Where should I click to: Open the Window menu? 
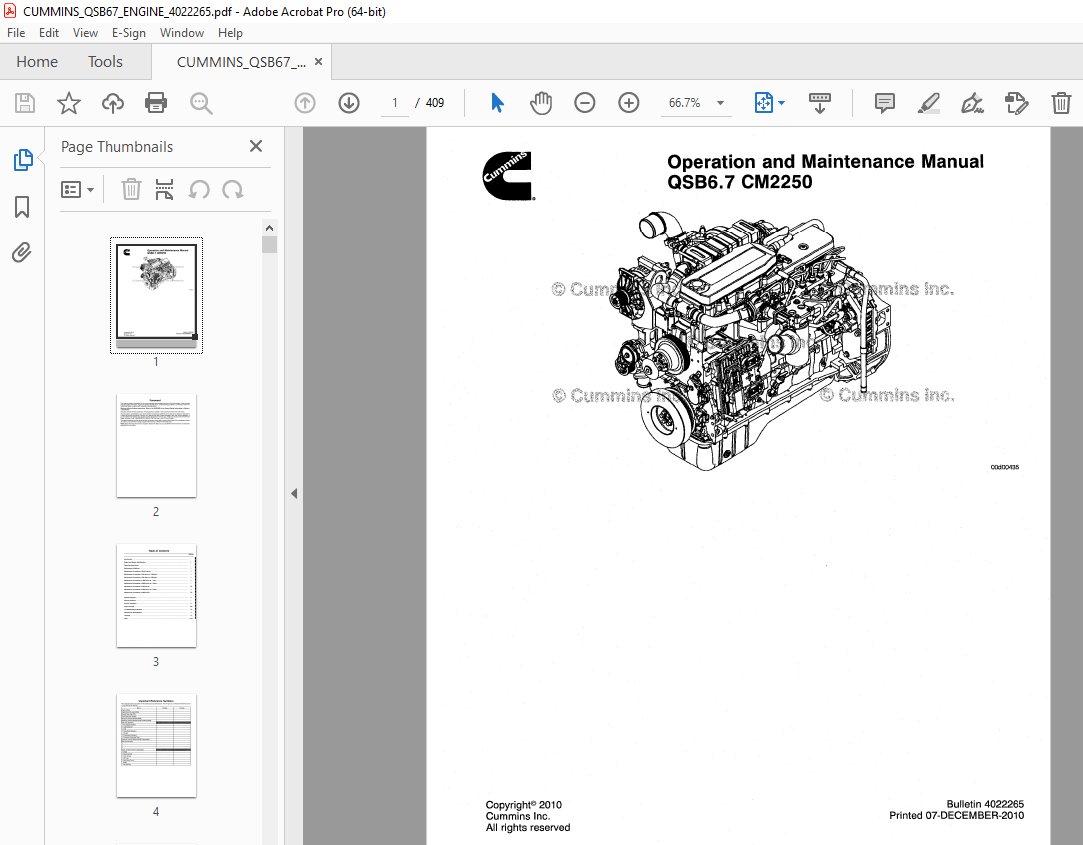(182, 32)
